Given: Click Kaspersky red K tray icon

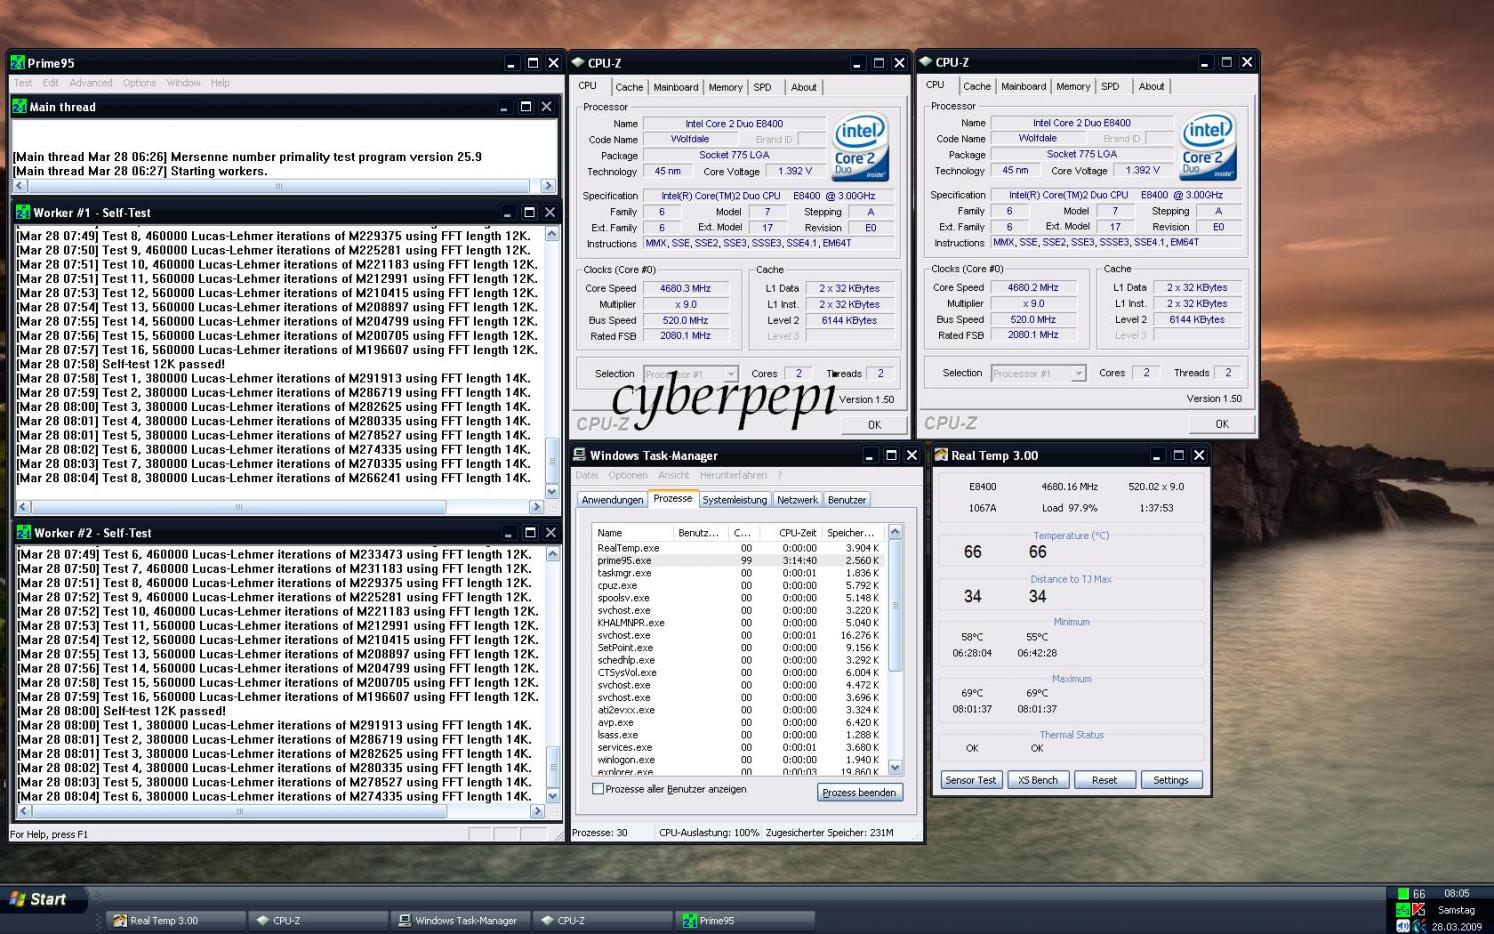Looking at the screenshot, I should pos(1418,910).
